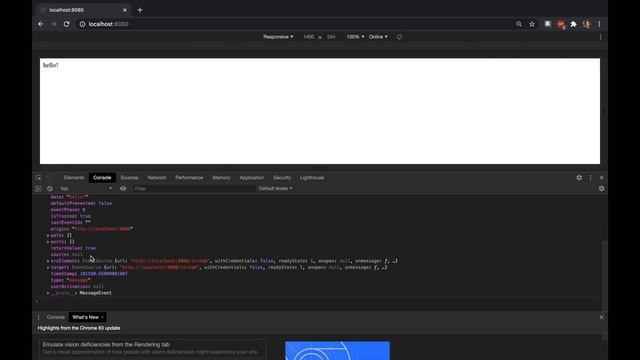Open Console settings gear
The width and height of the screenshot is (640, 360).
pos(602,189)
